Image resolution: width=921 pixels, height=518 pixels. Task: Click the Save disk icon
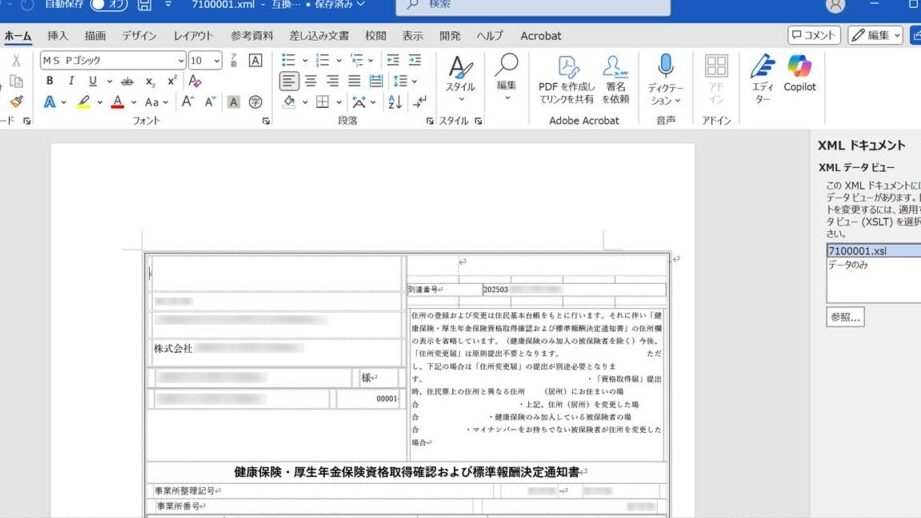pyautogui.click(x=145, y=5)
